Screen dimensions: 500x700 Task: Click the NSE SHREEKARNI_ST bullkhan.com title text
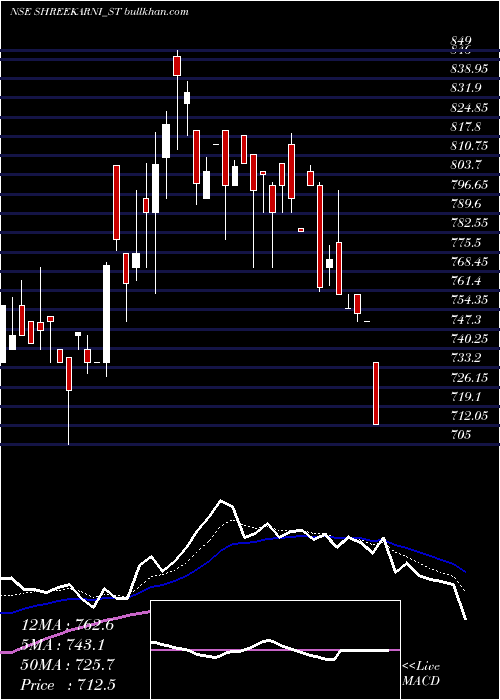(x=99, y=12)
